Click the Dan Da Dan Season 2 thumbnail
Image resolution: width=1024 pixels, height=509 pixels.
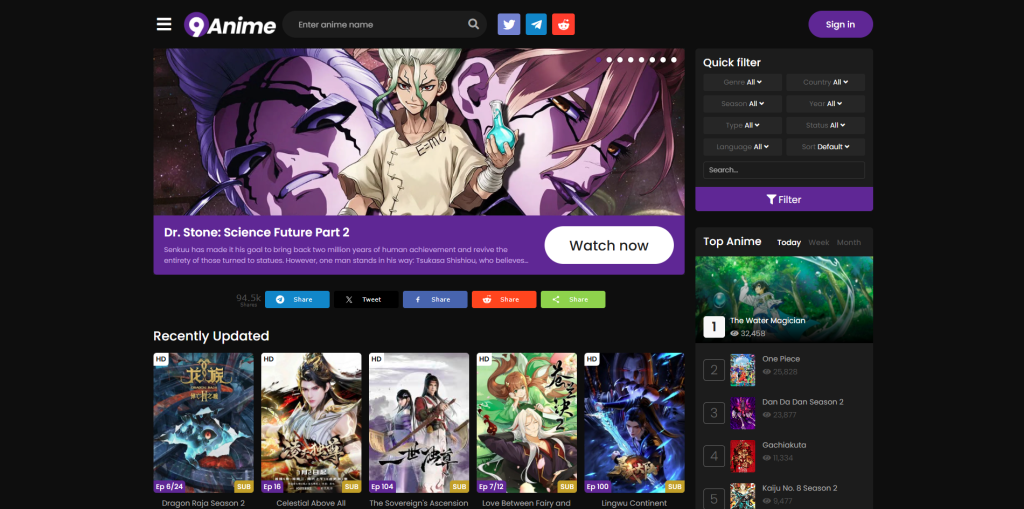point(743,413)
